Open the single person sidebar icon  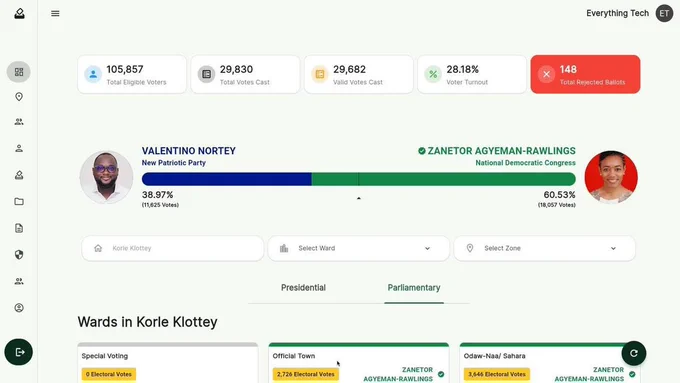tap(19, 148)
